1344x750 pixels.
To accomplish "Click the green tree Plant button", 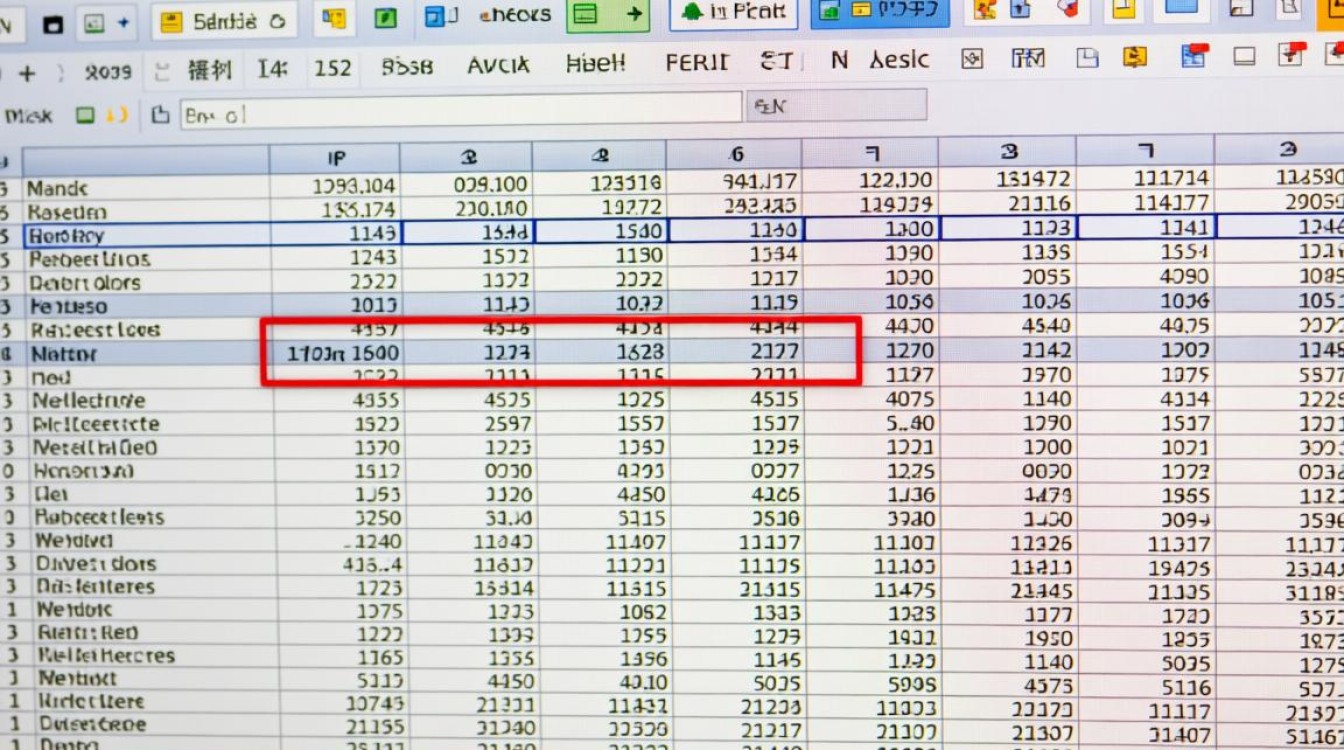I will pyautogui.click(x=735, y=13).
